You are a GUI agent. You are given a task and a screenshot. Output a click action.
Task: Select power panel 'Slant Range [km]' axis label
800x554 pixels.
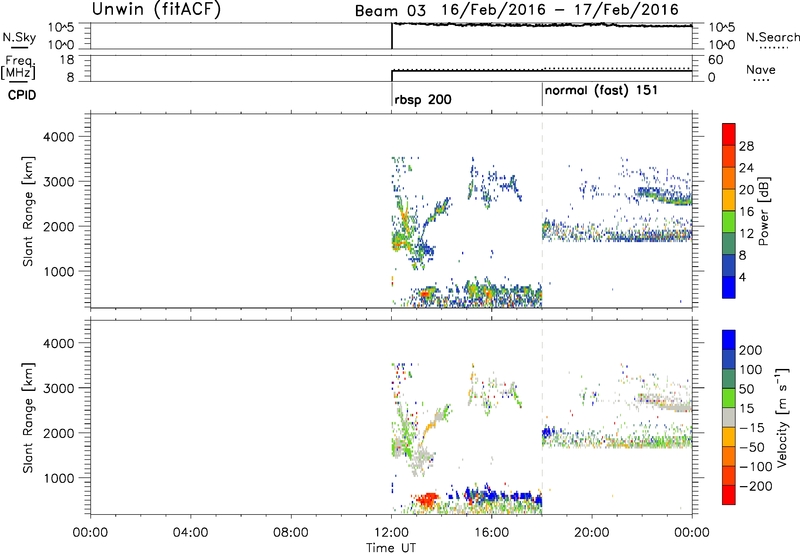pyautogui.click(x=28, y=211)
